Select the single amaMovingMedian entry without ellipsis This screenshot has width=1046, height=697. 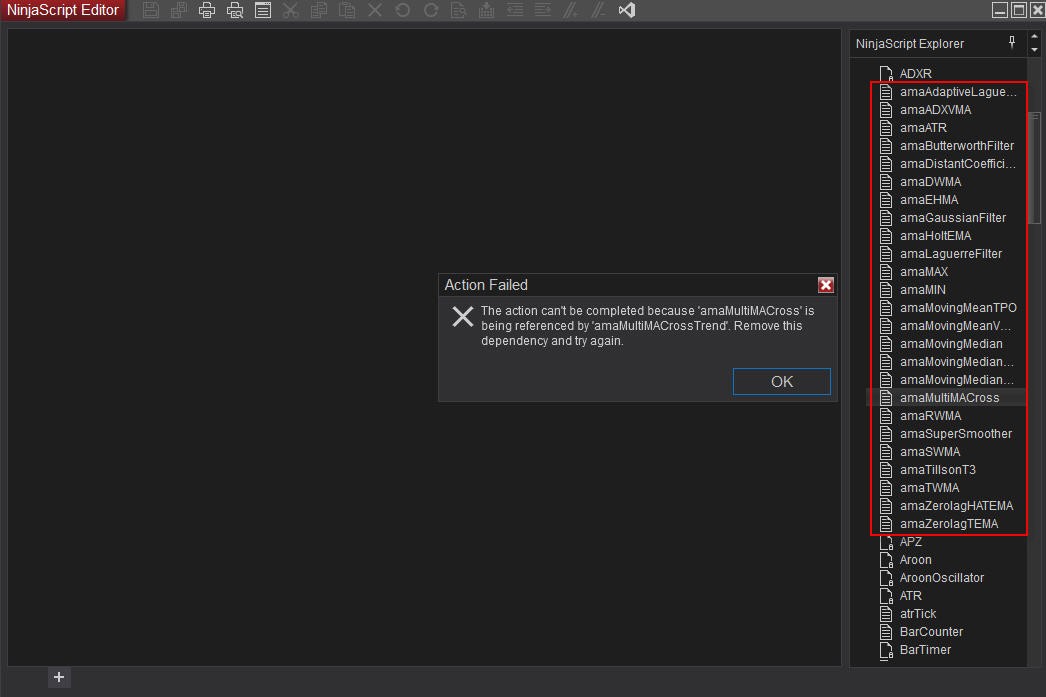[x=951, y=343]
